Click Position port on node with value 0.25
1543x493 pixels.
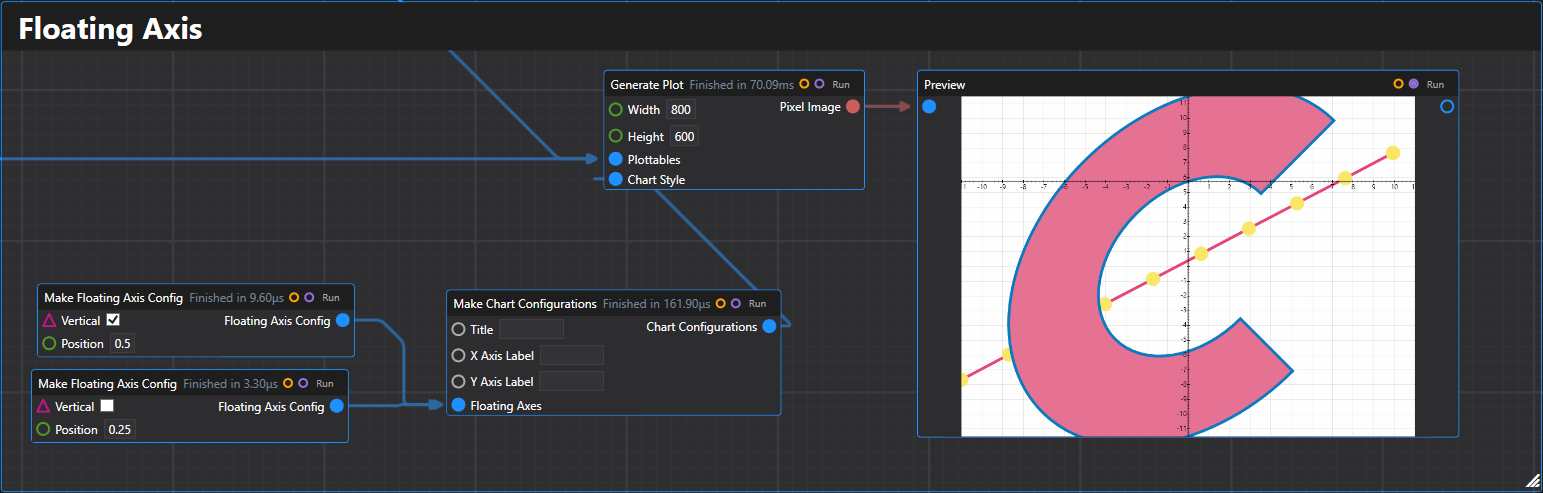click(43, 429)
